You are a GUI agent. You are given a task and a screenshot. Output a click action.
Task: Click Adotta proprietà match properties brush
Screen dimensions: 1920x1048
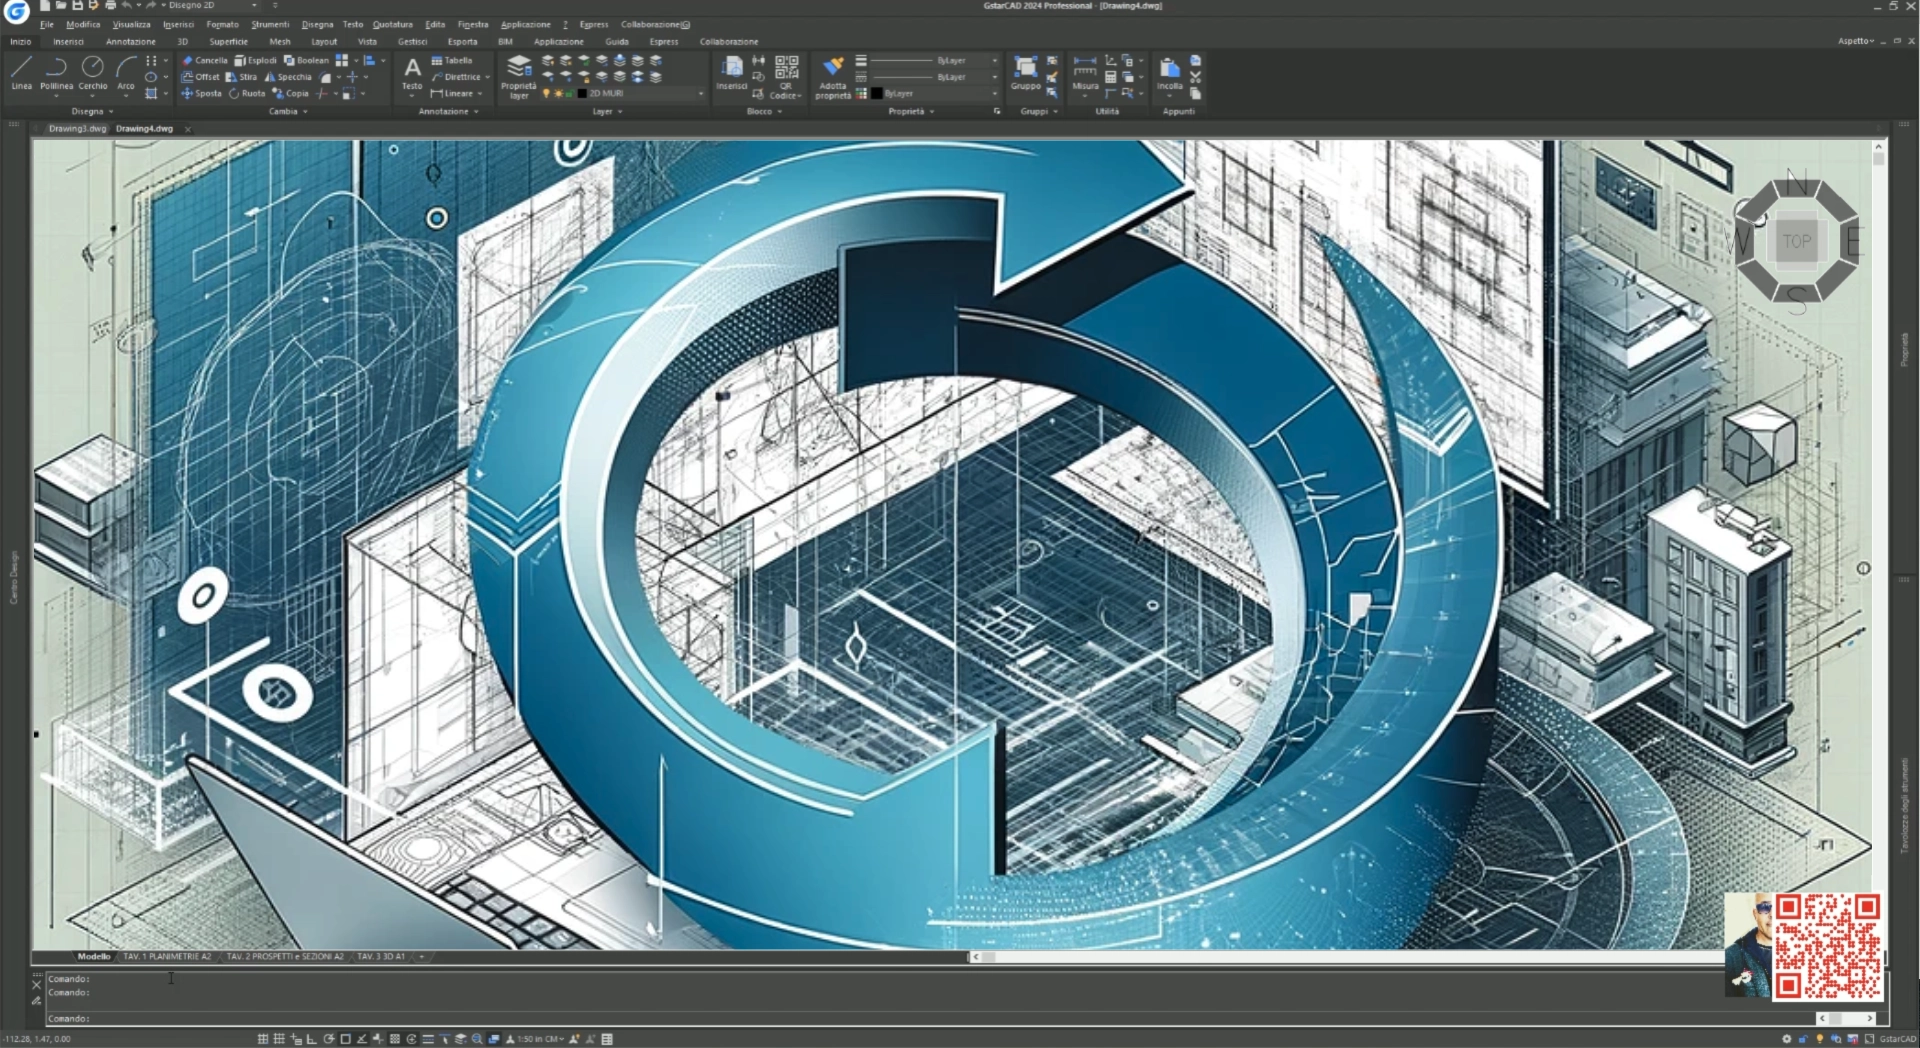pos(833,77)
